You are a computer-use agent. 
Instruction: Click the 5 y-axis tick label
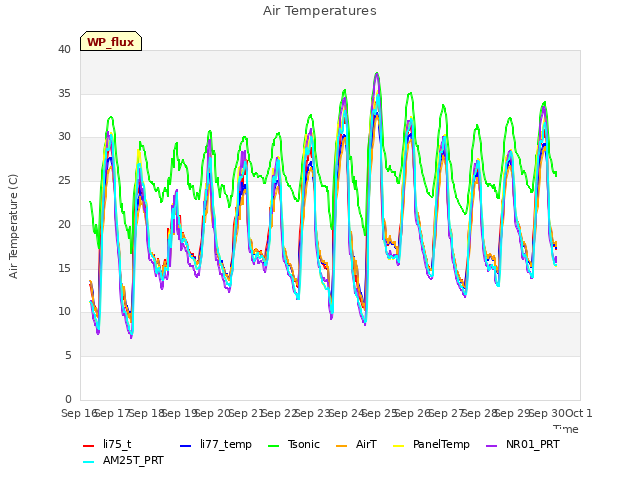68,356
